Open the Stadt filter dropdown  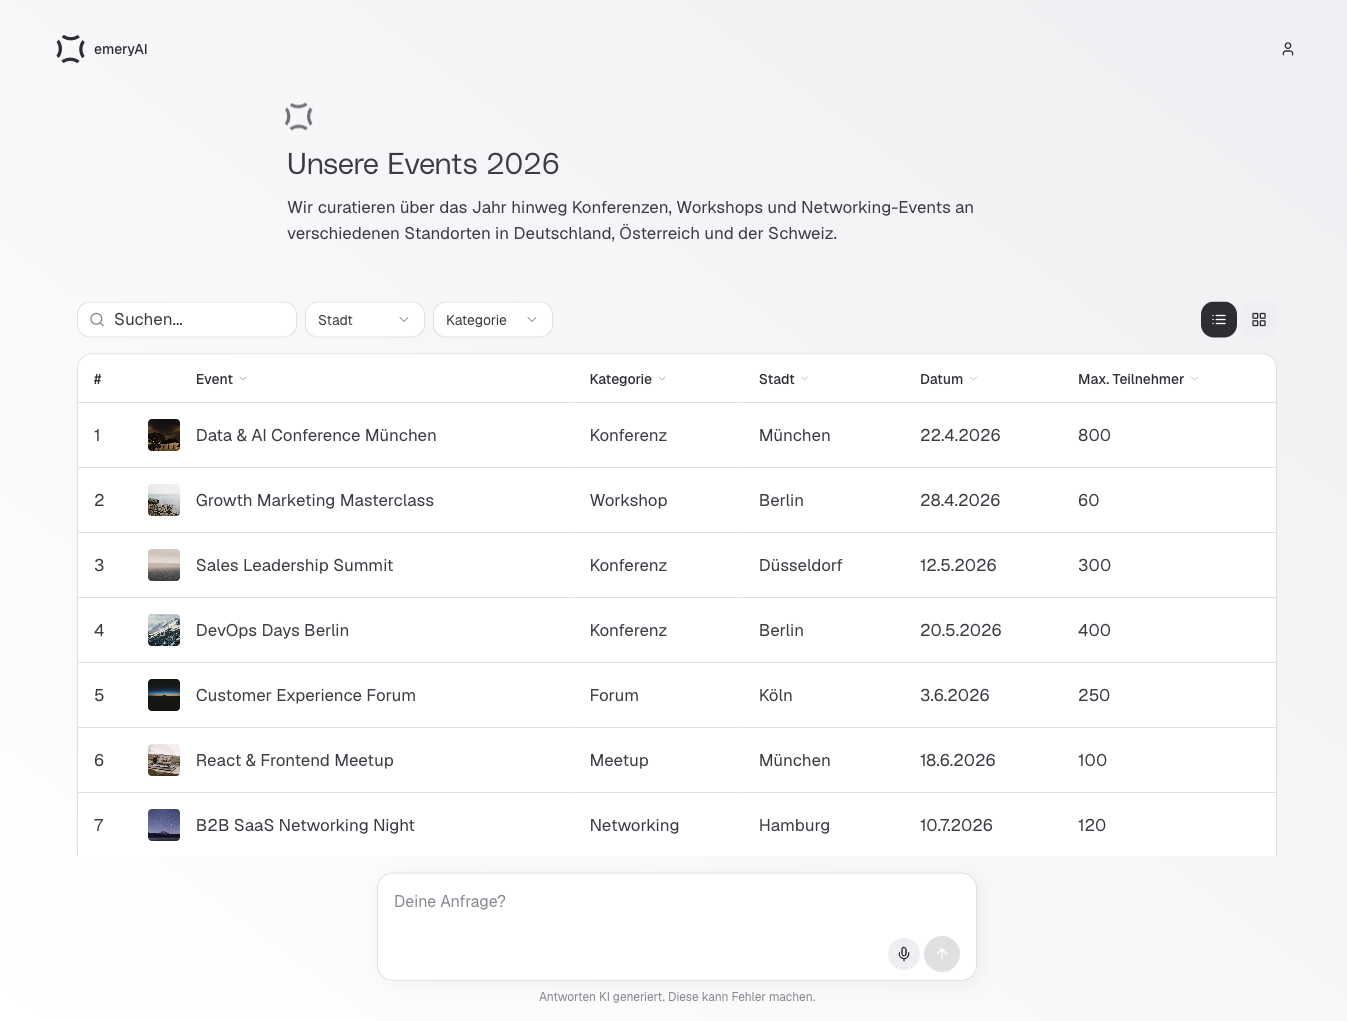365,320
